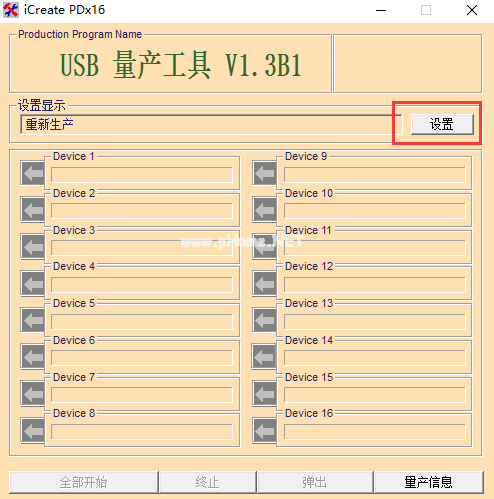Click the arrow icon beside Device 13

coord(264,320)
